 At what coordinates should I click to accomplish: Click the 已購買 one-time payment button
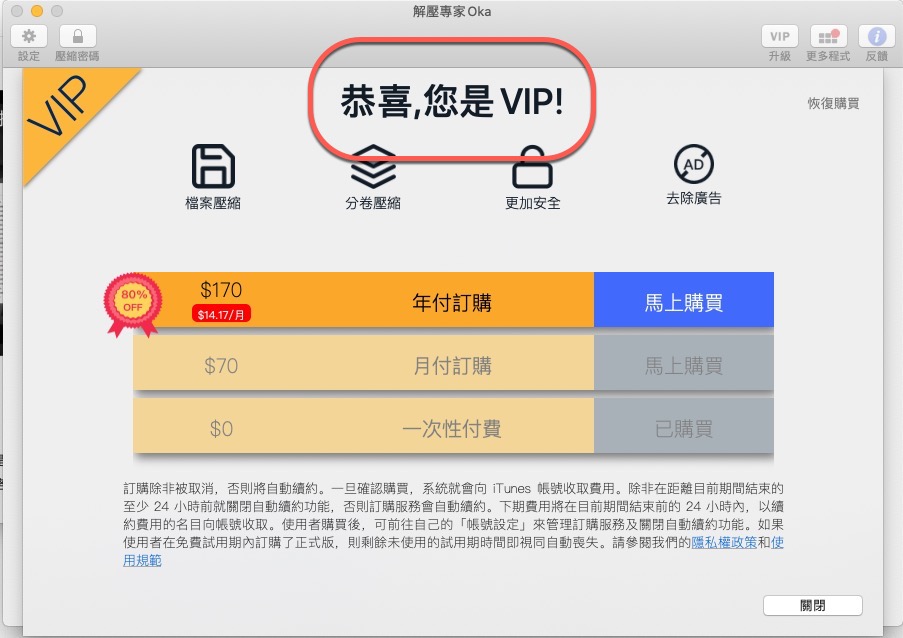[684, 428]
